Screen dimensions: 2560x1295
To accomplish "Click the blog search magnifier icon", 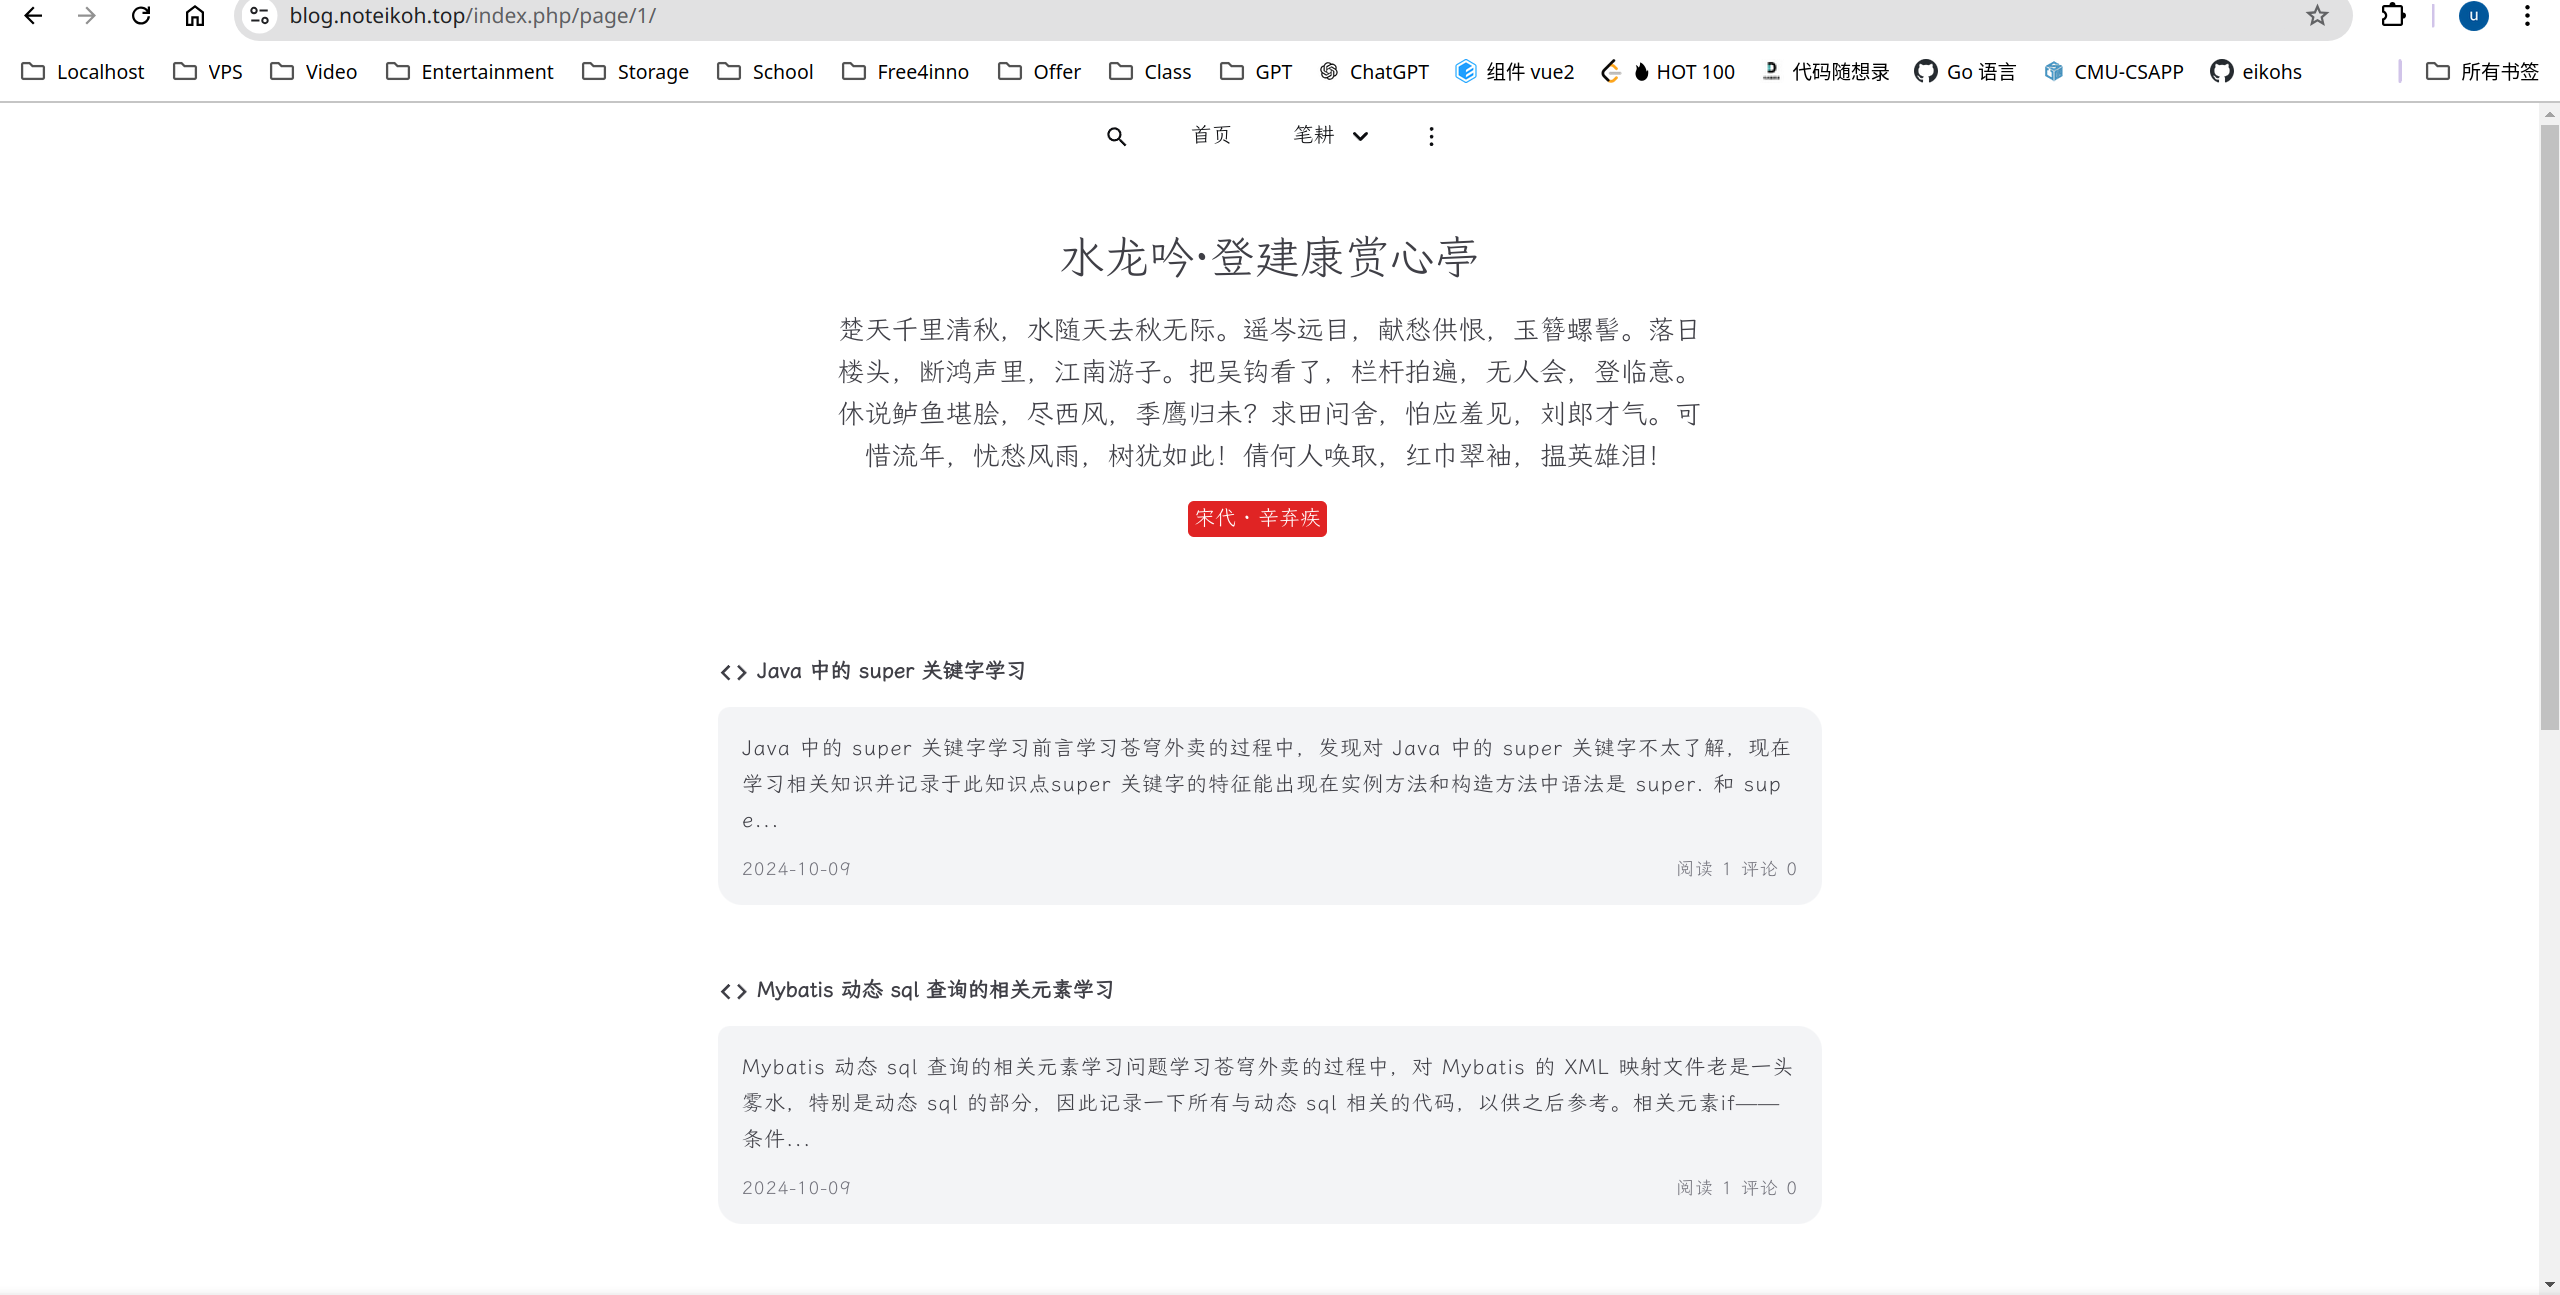I will pyautogui.click(x=1116, y=136).
